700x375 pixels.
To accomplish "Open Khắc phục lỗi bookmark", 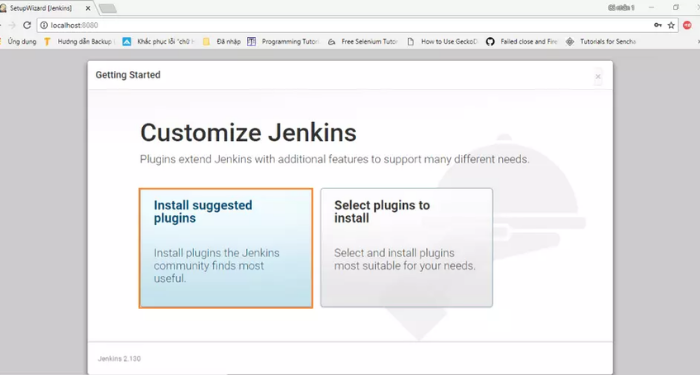I will [x=158, y=42].
